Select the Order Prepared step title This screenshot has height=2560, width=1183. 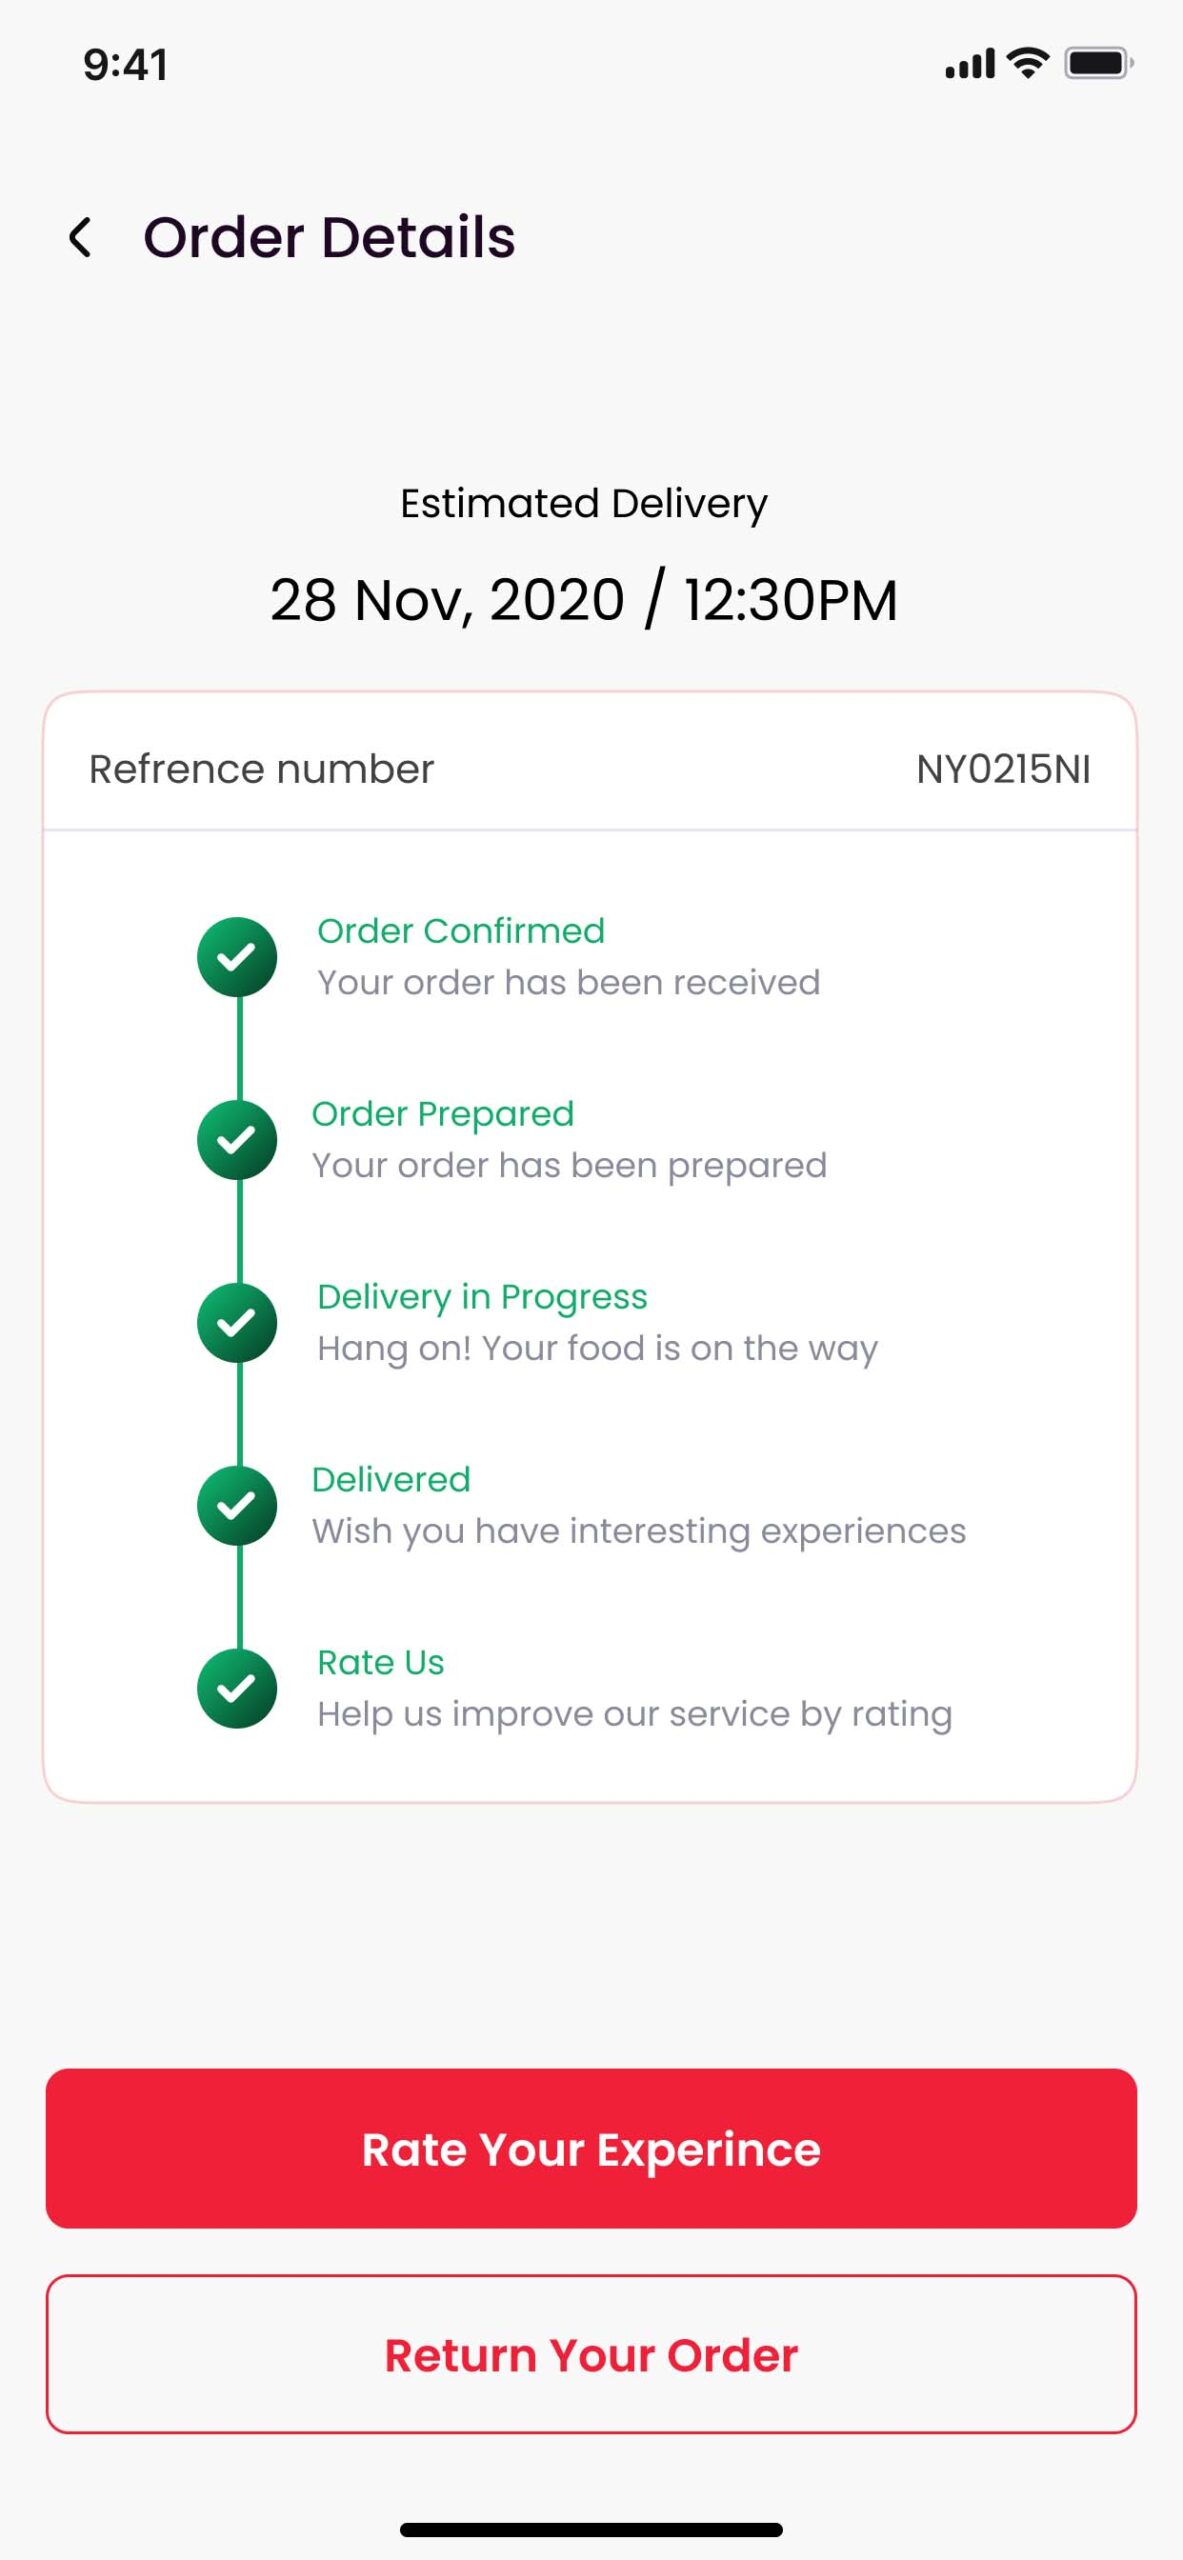(x=443, y=1114)
